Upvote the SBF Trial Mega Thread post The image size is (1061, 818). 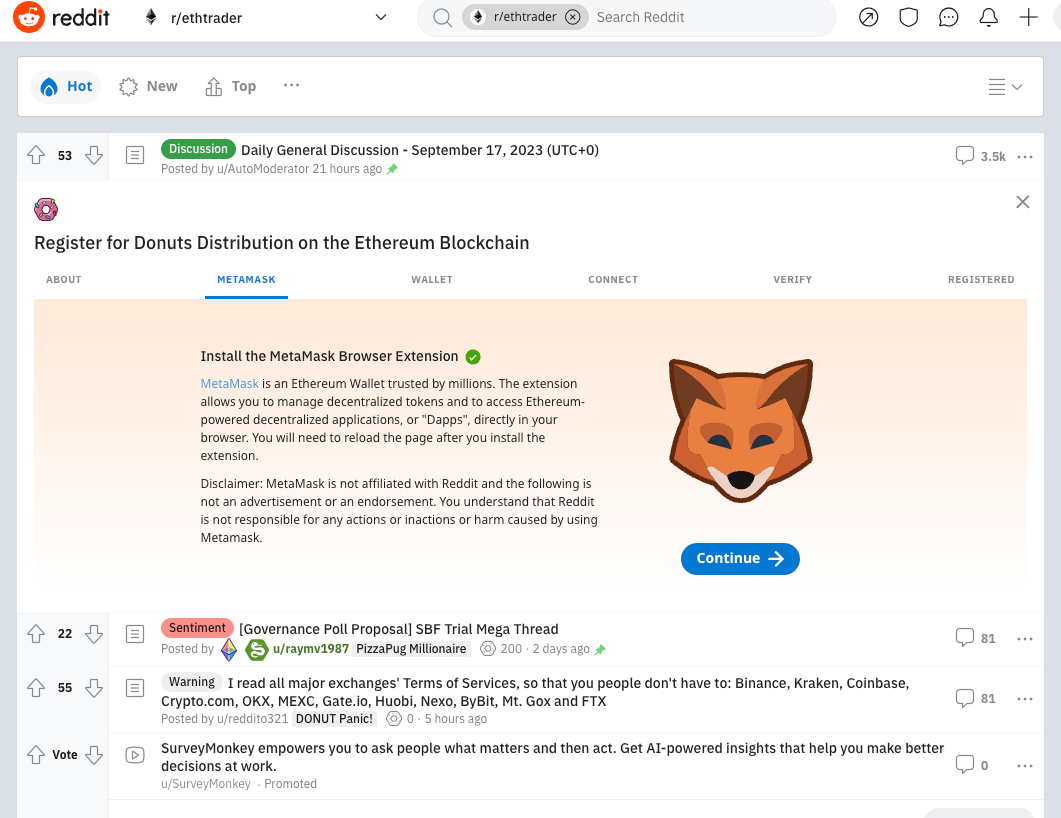pos(36,634)
